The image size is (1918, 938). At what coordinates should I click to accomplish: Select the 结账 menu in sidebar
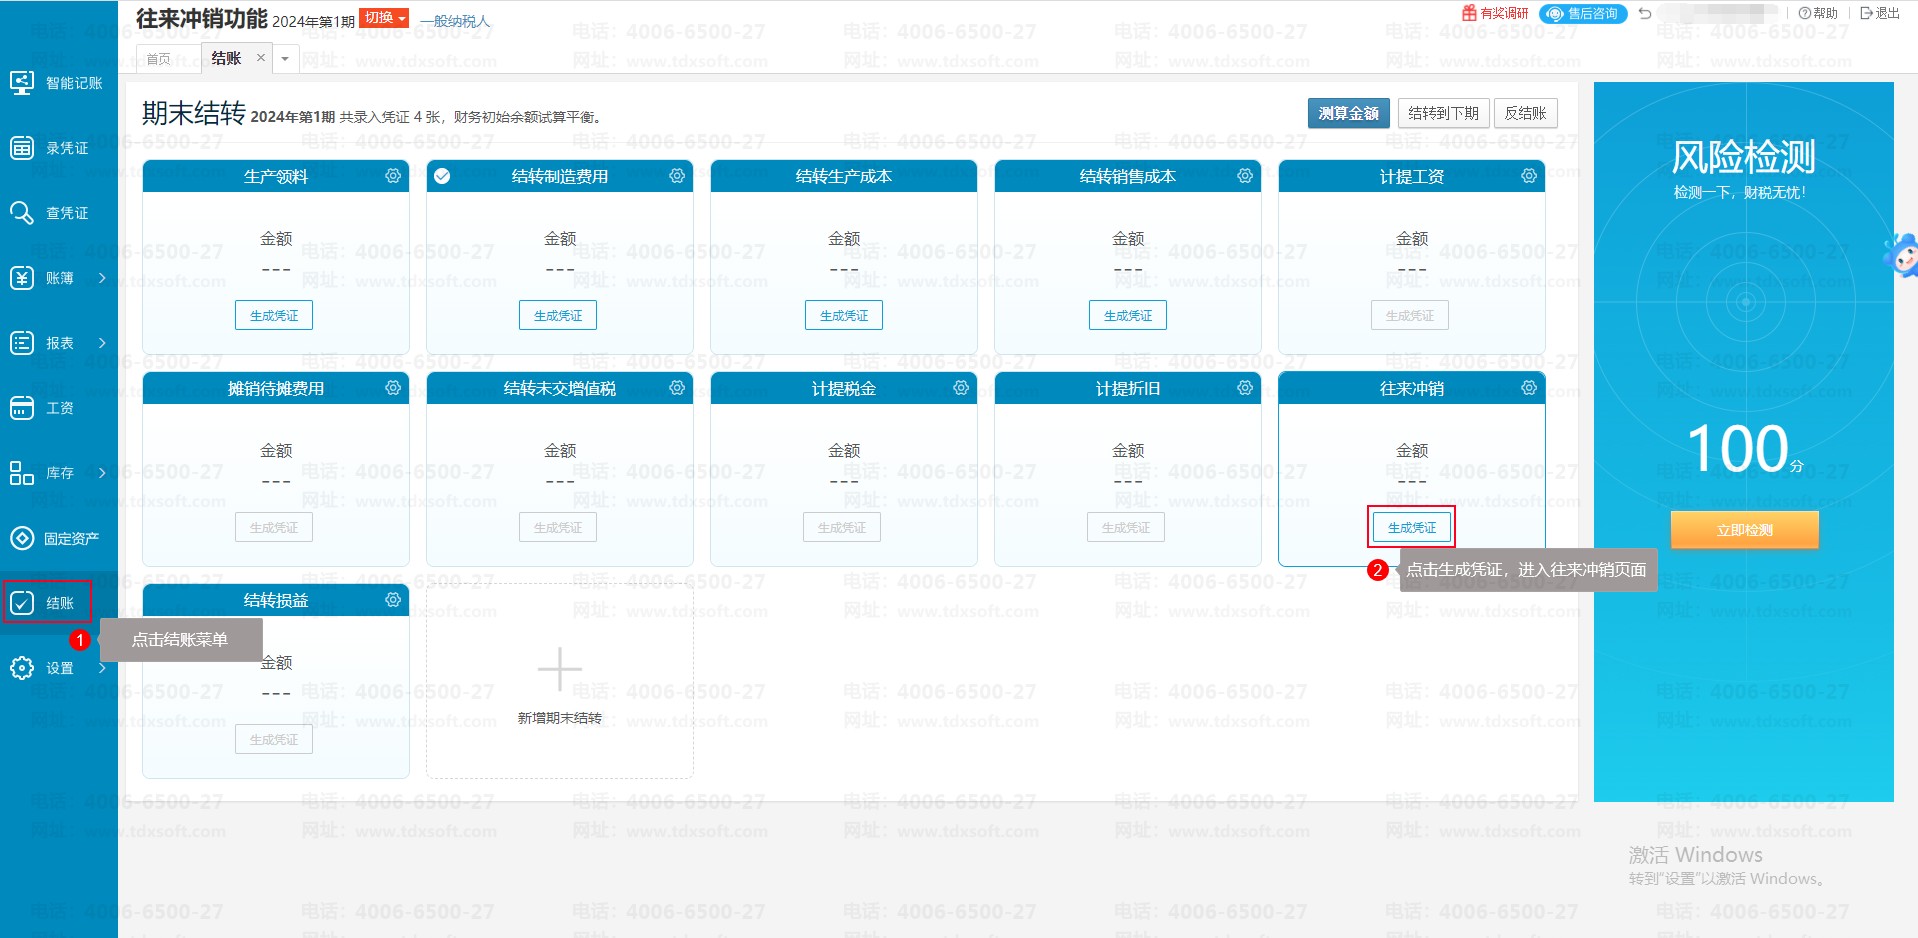pos(47,603)
